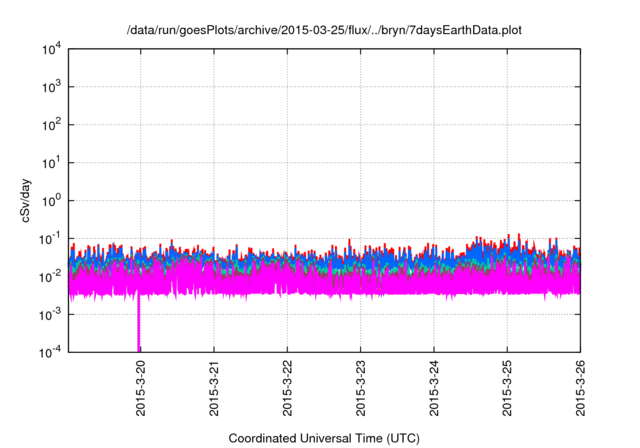The image size is (640, 448).
Task: Click the plot title file path text
Action: (324, 31)
